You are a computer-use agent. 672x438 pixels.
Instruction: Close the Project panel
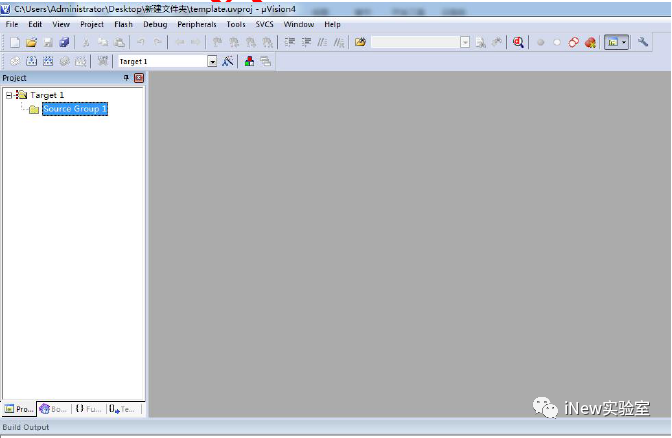(x=139, y=78)
